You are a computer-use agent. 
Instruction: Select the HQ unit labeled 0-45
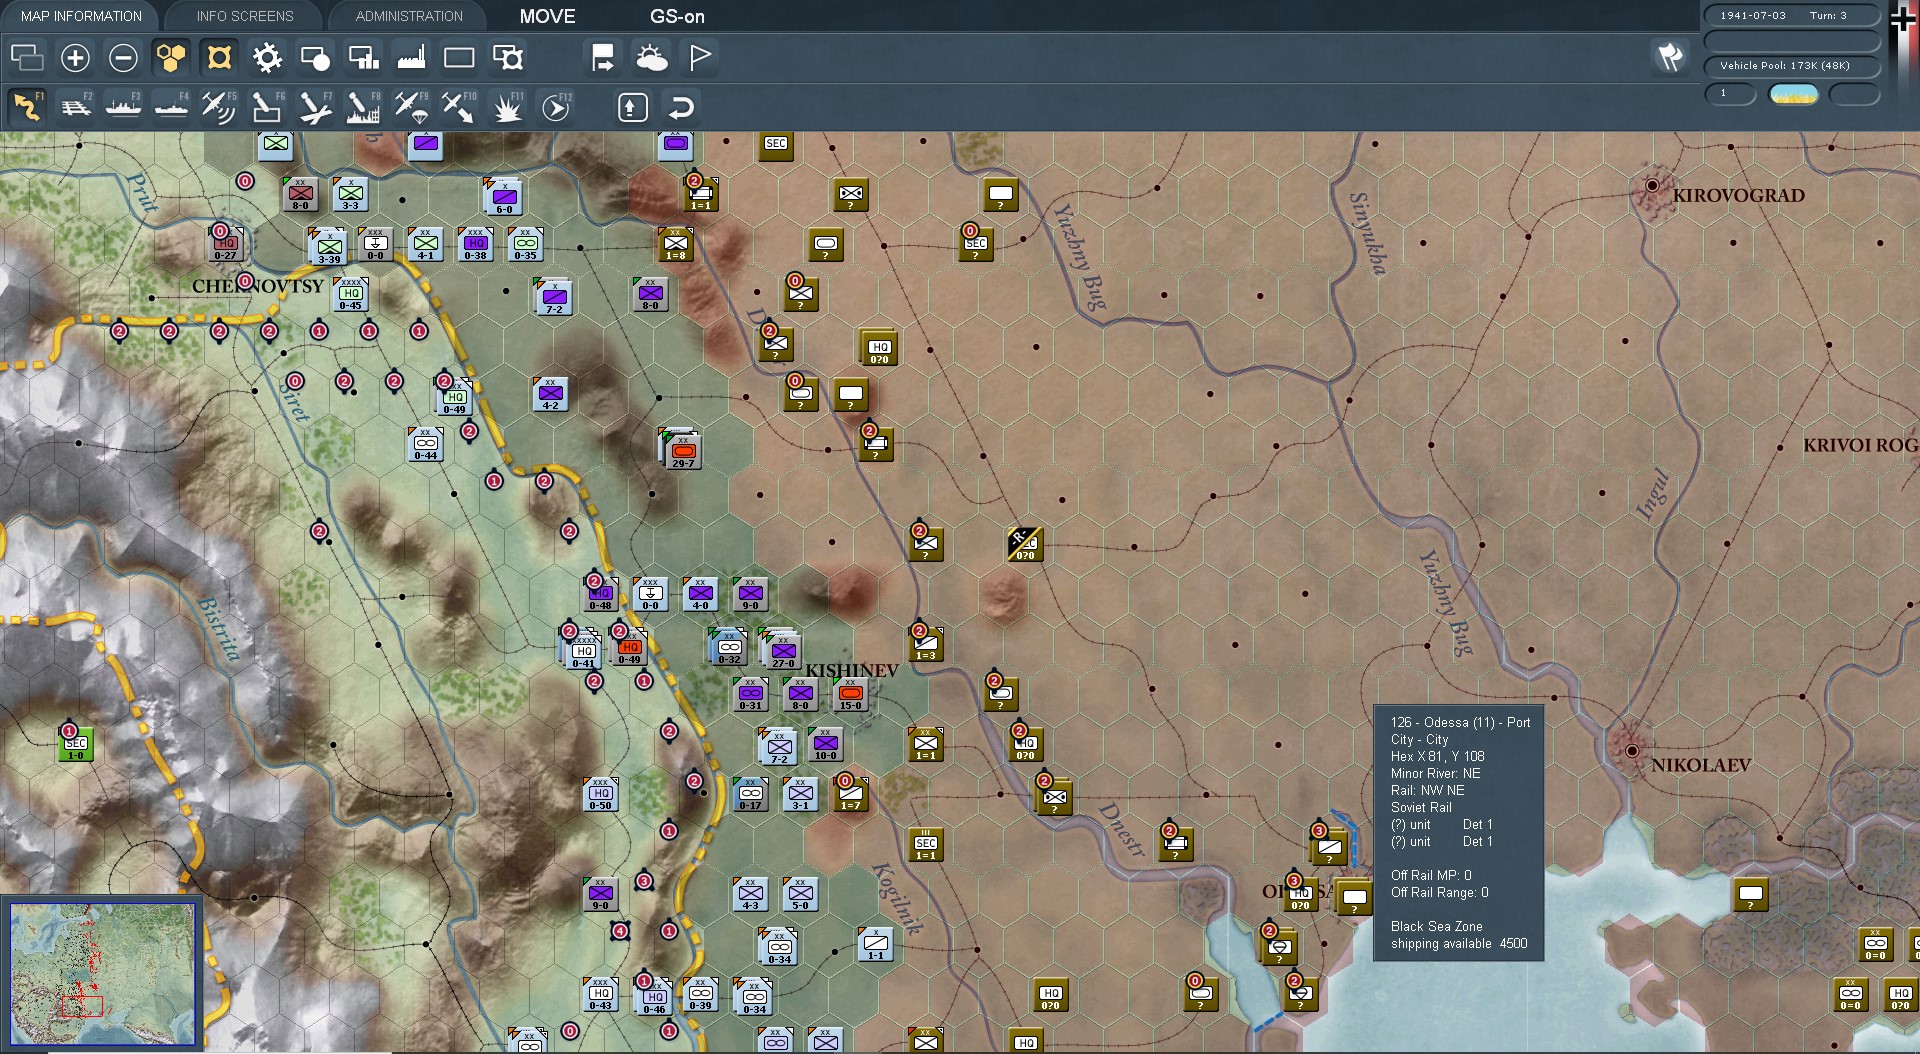[351, 293]
